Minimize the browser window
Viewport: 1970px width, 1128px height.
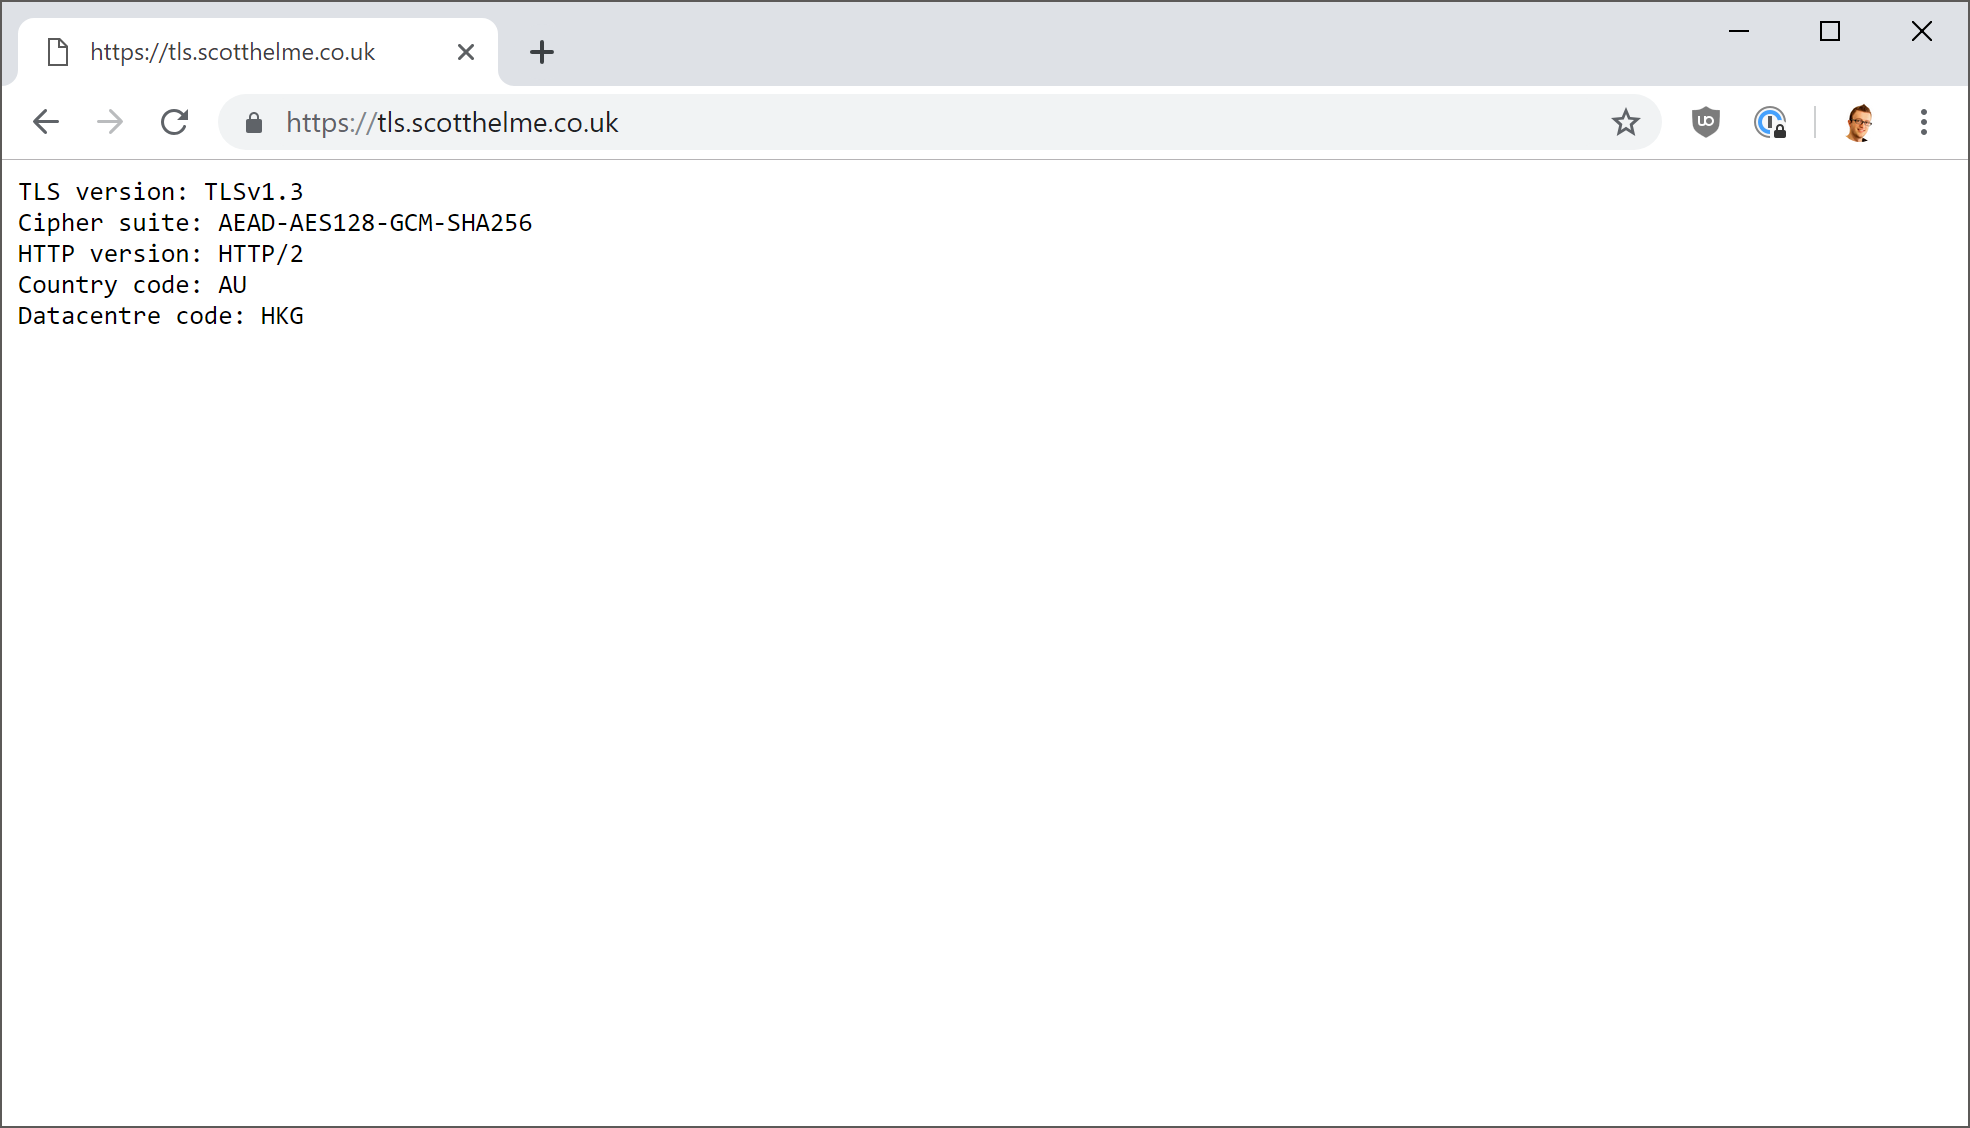tap(1738, 31)
